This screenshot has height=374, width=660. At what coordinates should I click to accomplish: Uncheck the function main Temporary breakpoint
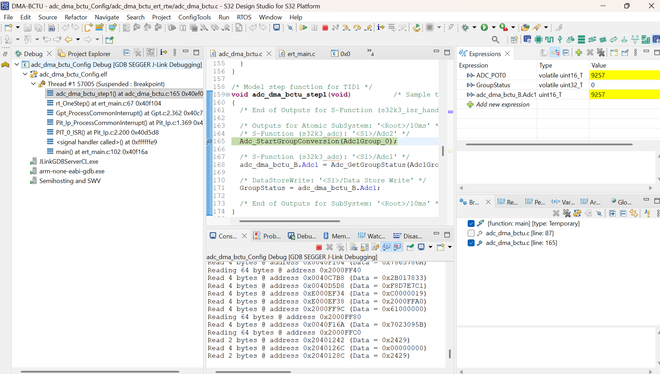click(471, 223)
